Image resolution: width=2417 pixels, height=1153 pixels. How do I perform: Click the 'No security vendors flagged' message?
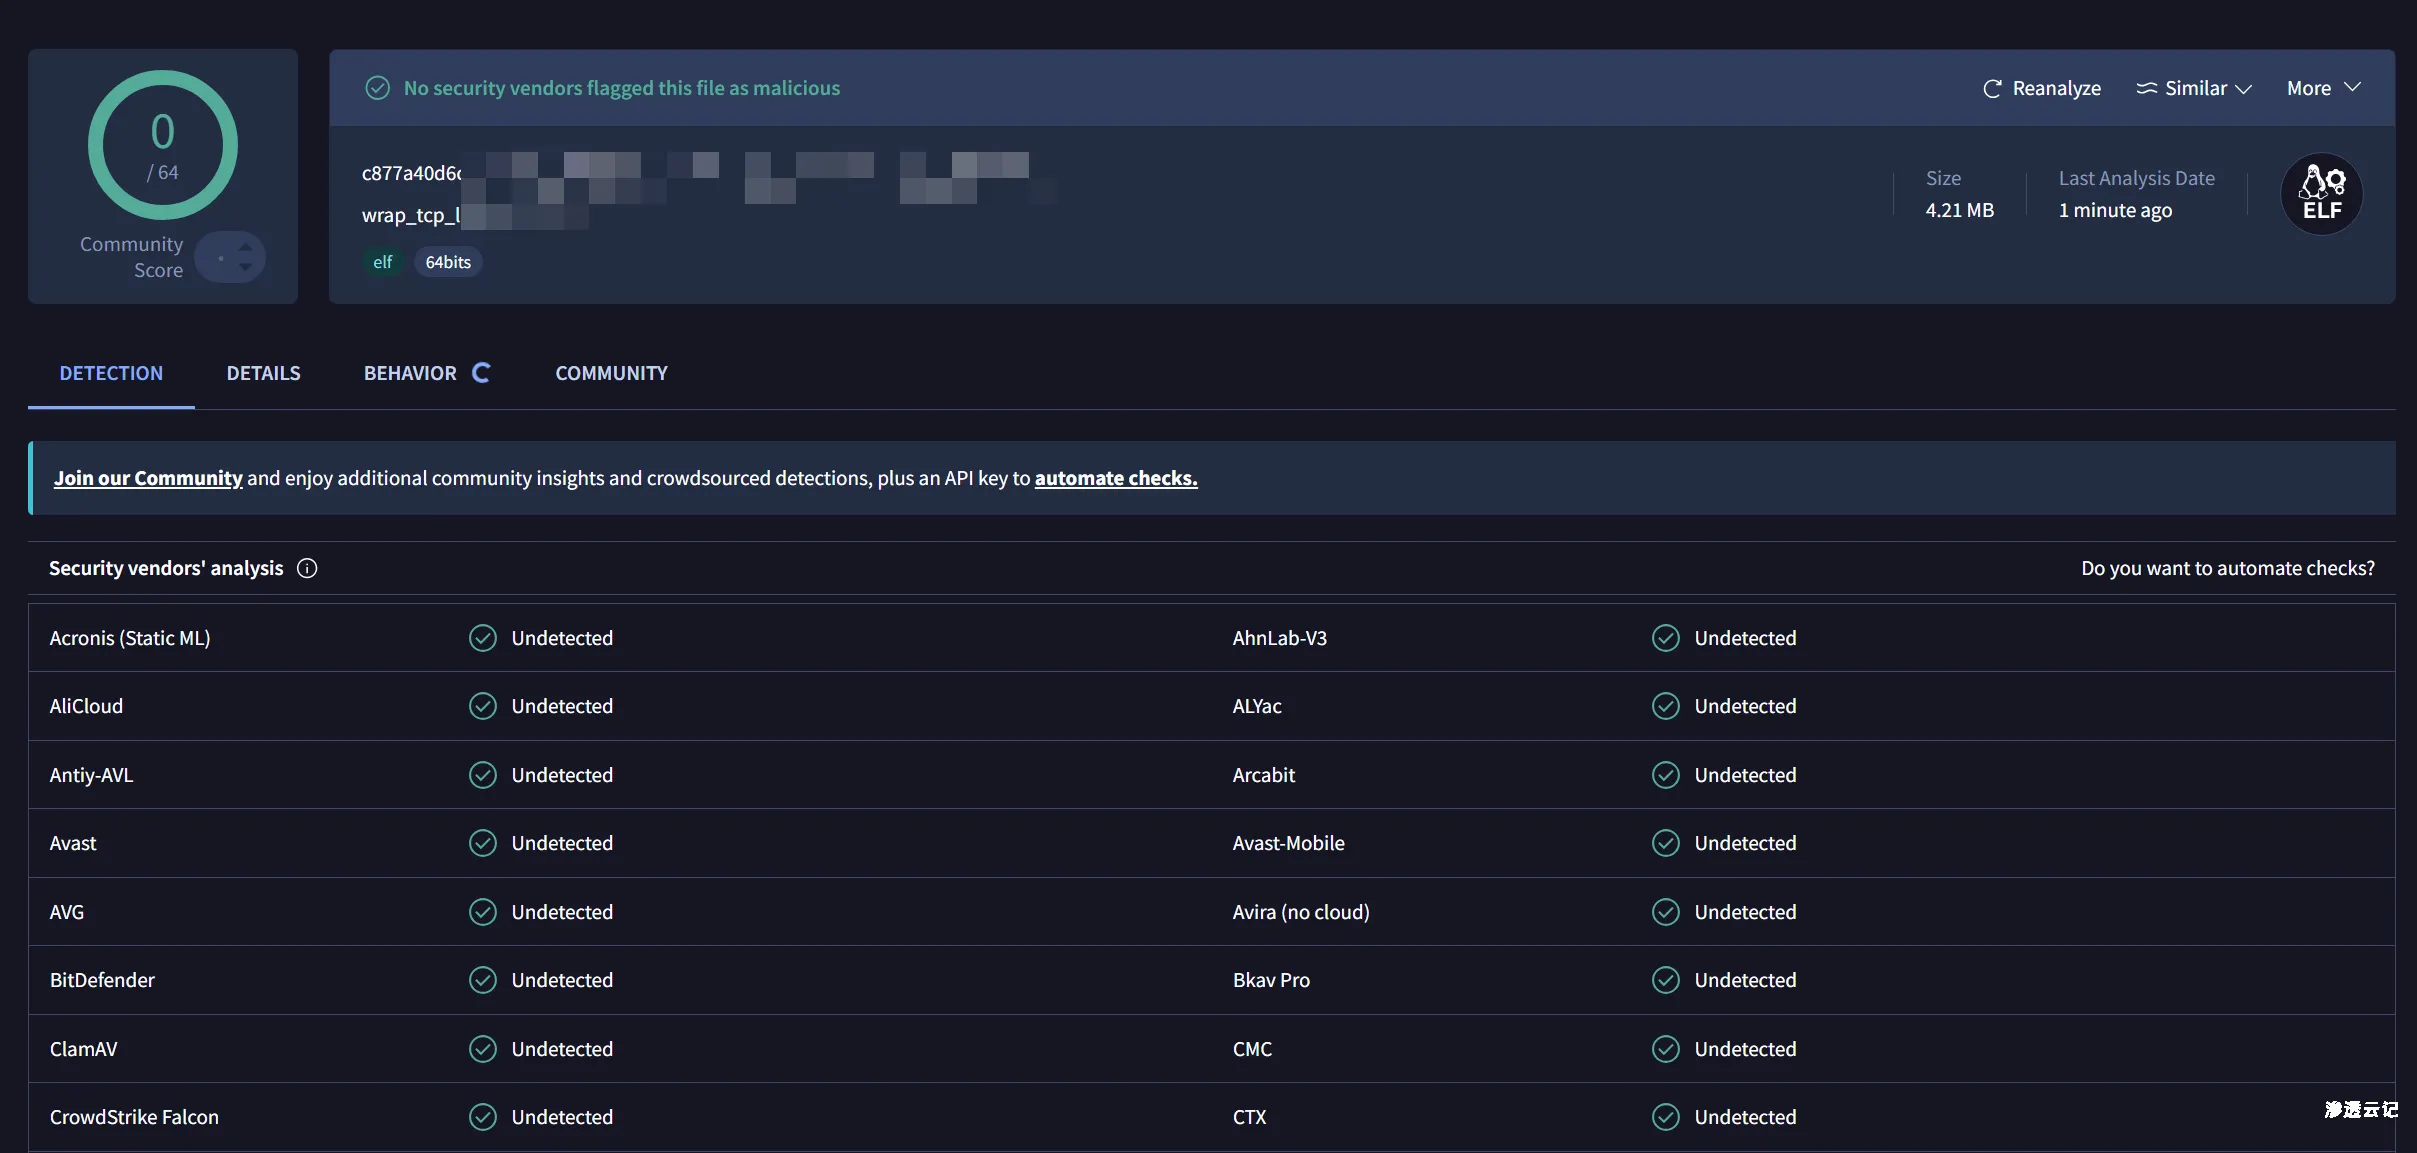point(621,88)
